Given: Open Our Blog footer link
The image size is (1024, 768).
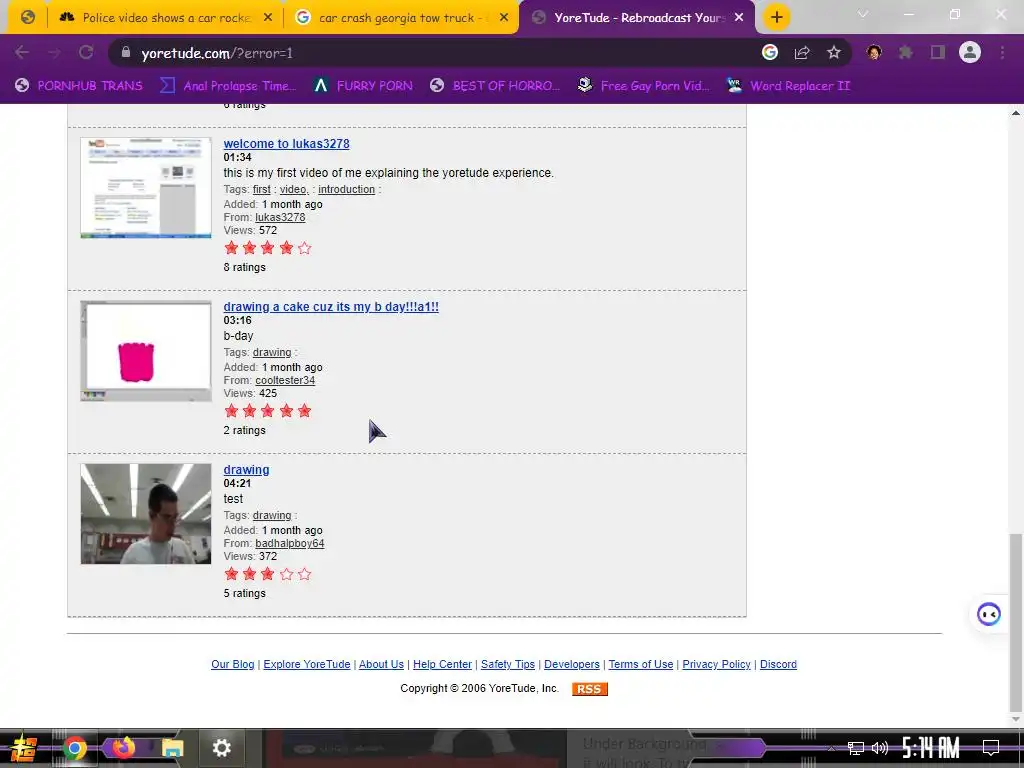Looking at the screenshot, I should pos(232,664).
